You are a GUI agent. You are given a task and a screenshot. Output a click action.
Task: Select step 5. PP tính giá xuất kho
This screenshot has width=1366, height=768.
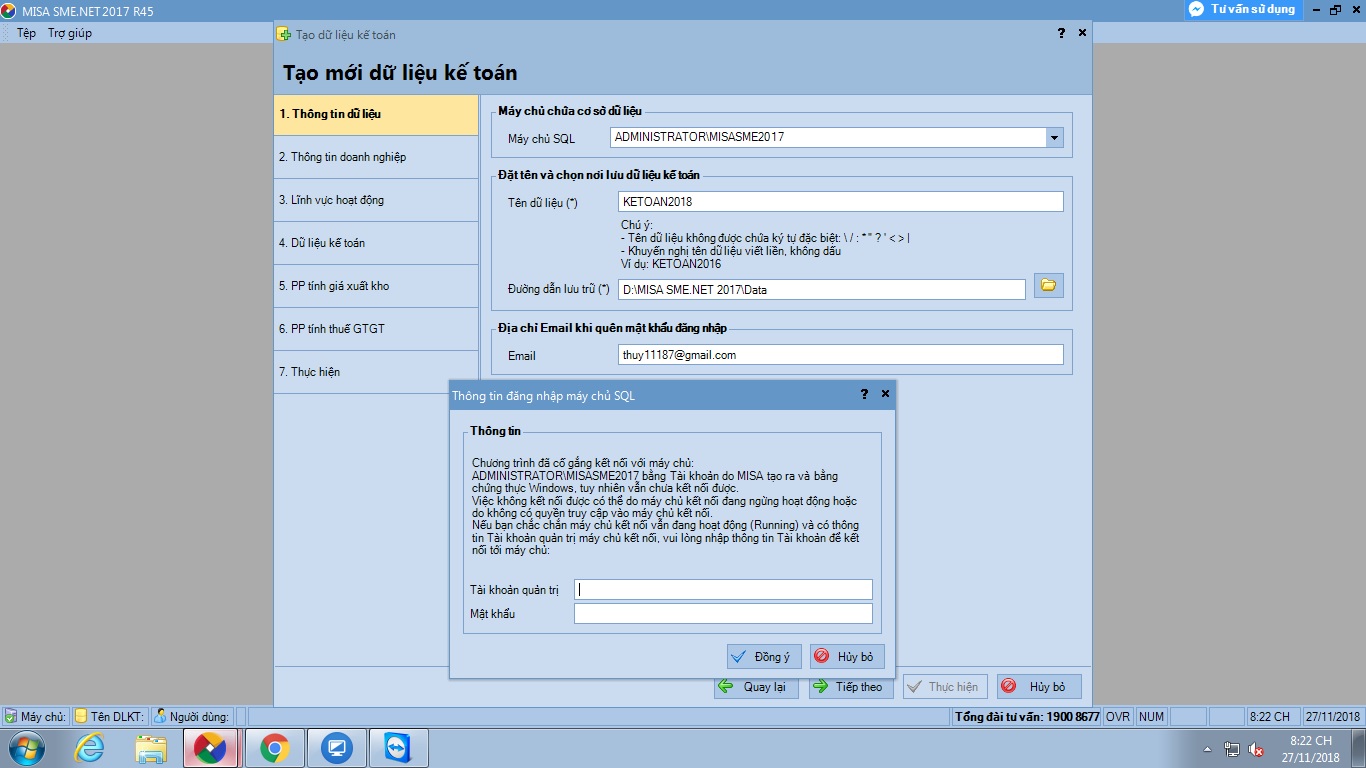pos(376,286)
